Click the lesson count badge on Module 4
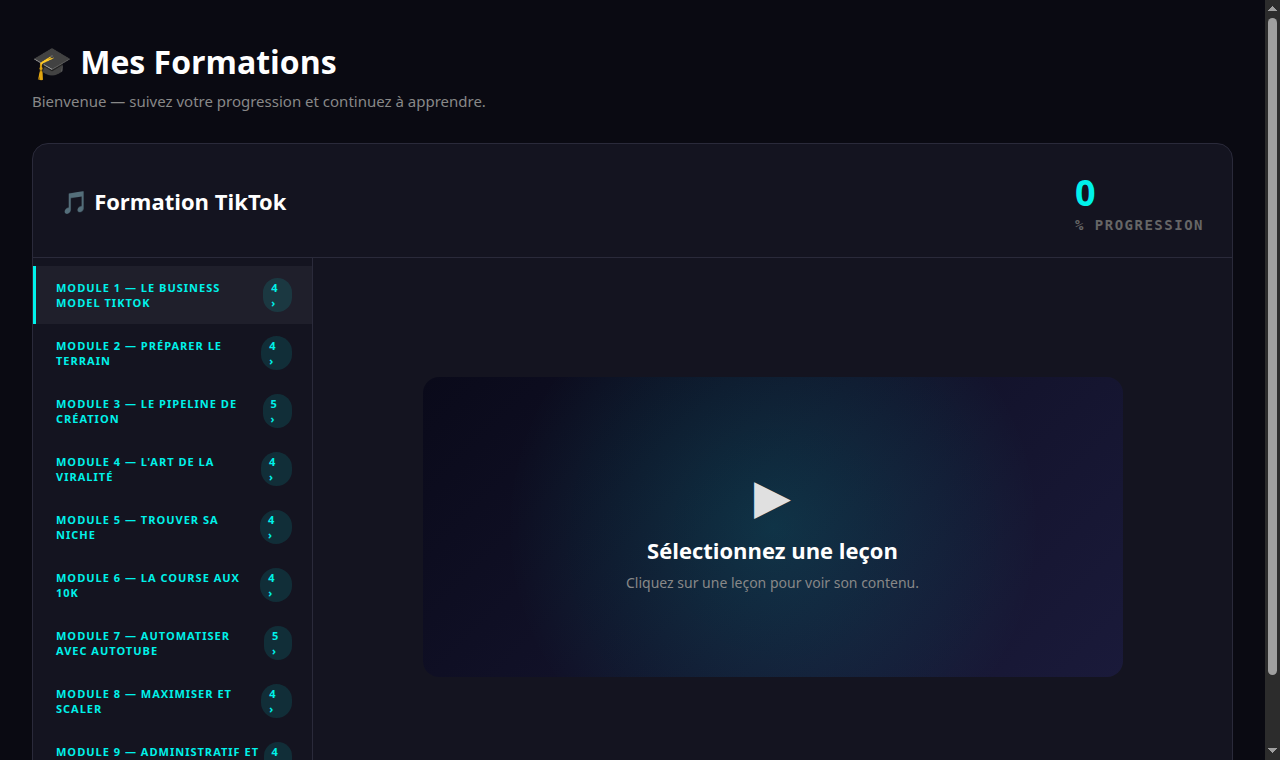The height and width of the screenshot is (760, 1280). (276, 469)
